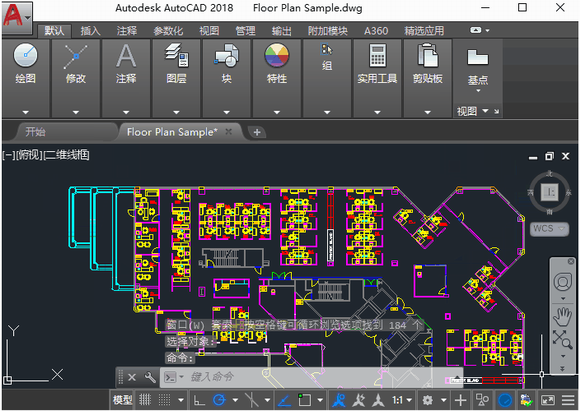580x411 pixels.
Task: Switch to the 插入 ribbon tab
Action: tap(90, 31)
